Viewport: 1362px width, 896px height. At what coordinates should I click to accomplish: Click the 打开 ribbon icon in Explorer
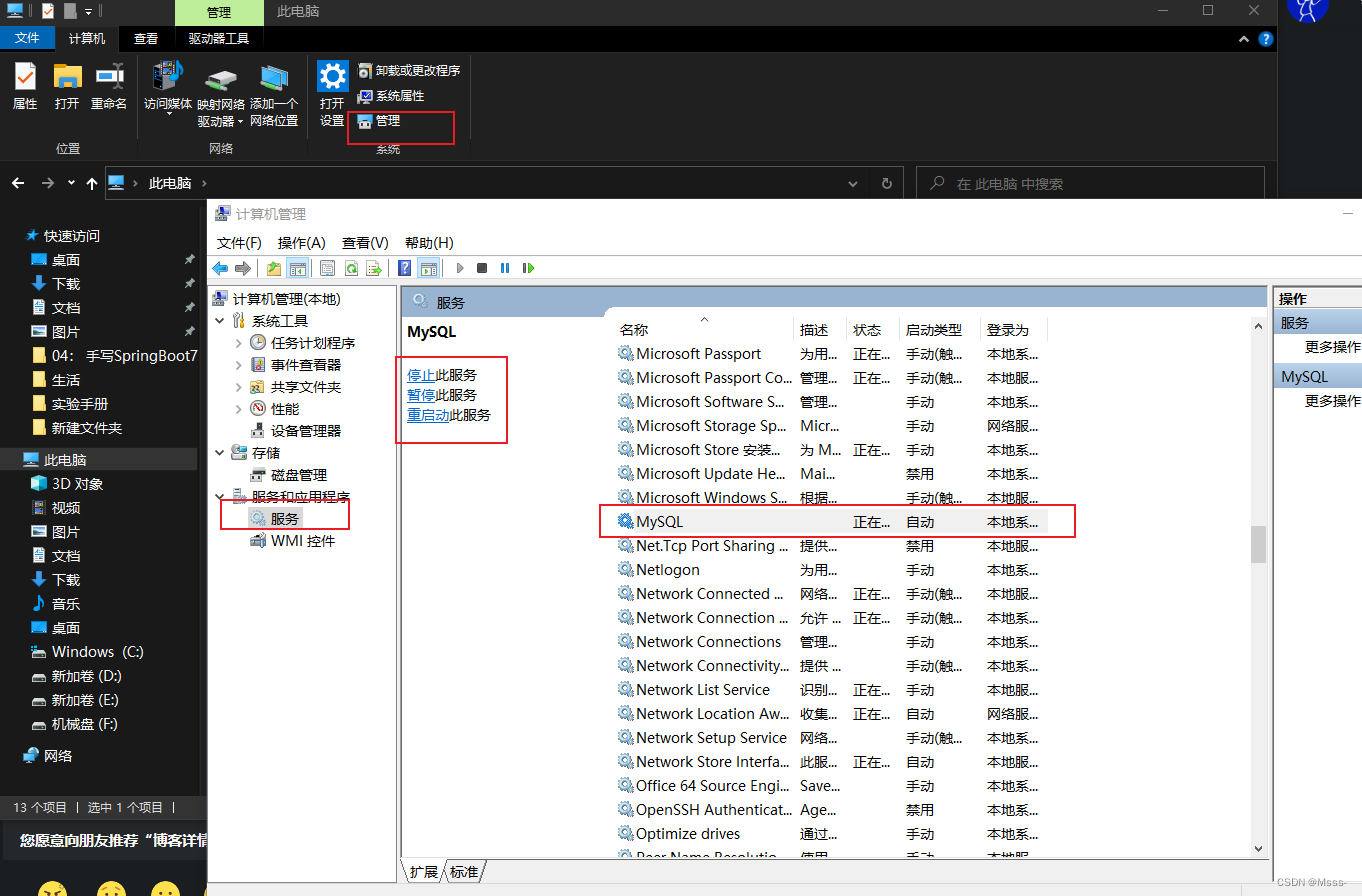click(67, 86)
